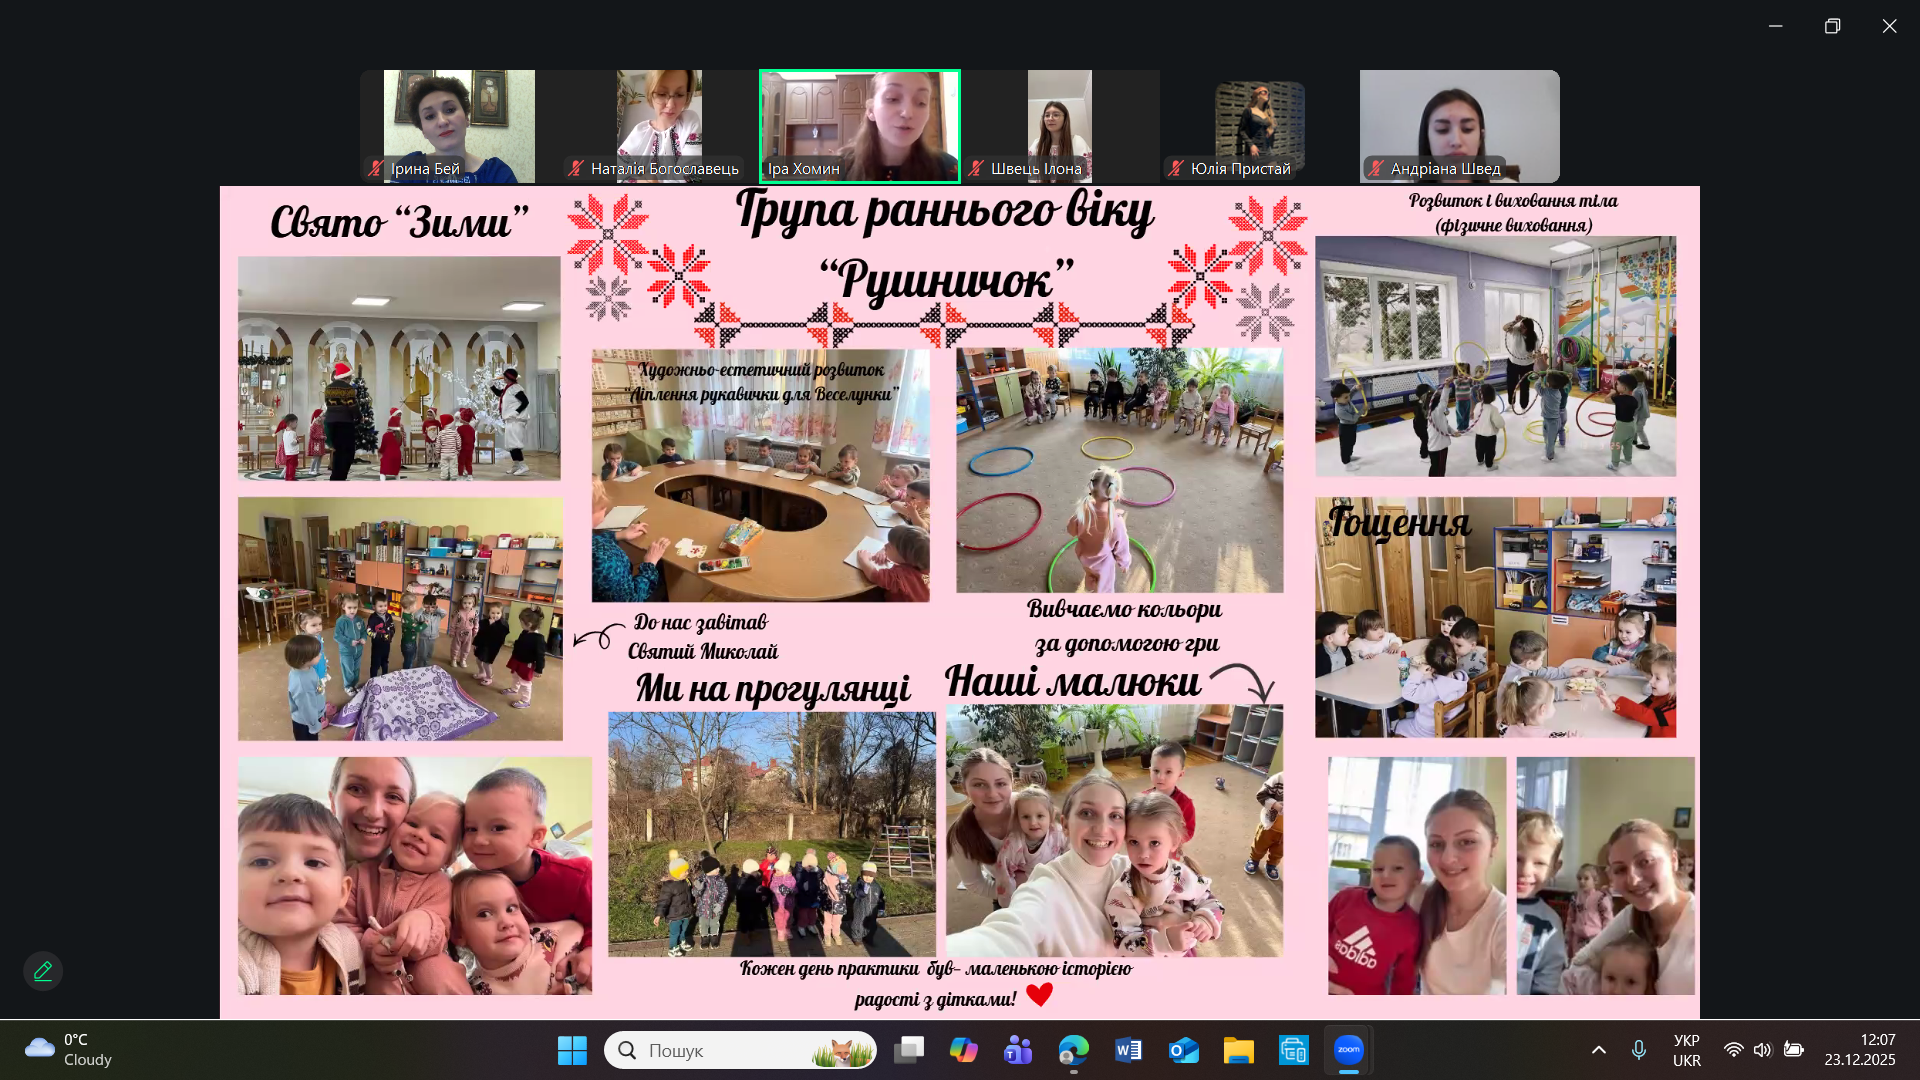Switch the keyboard language from УКР
The image size is (1920, 1080).
pyautogui.click(x=1686, y=1050)
